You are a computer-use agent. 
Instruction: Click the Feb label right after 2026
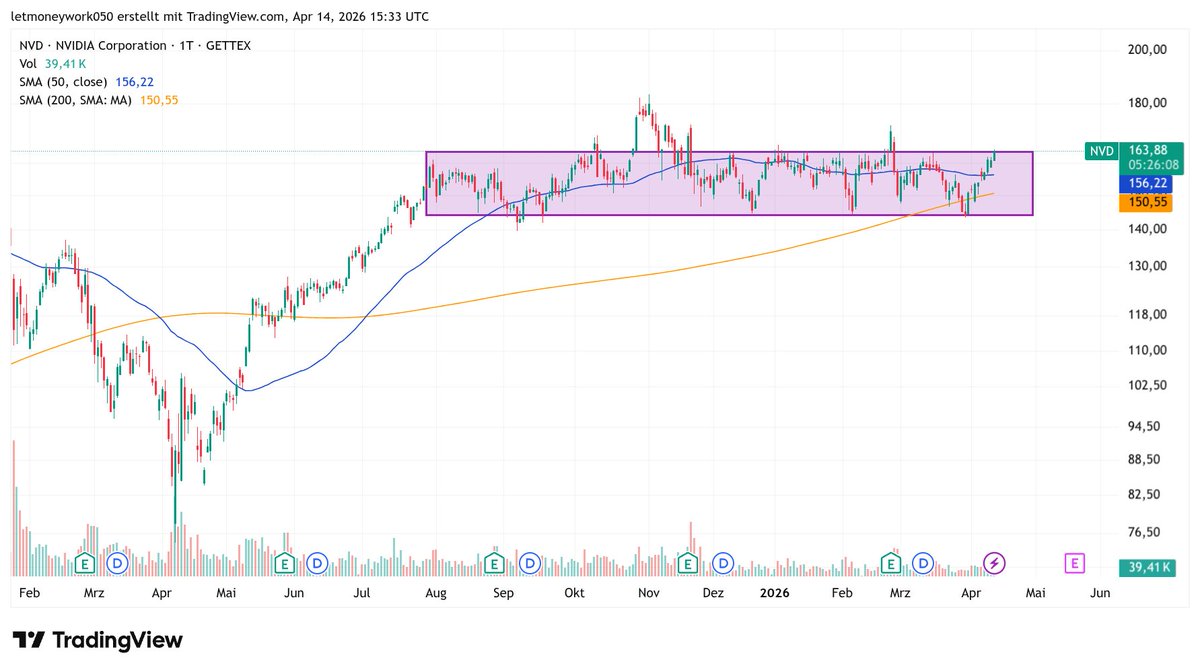842,593
